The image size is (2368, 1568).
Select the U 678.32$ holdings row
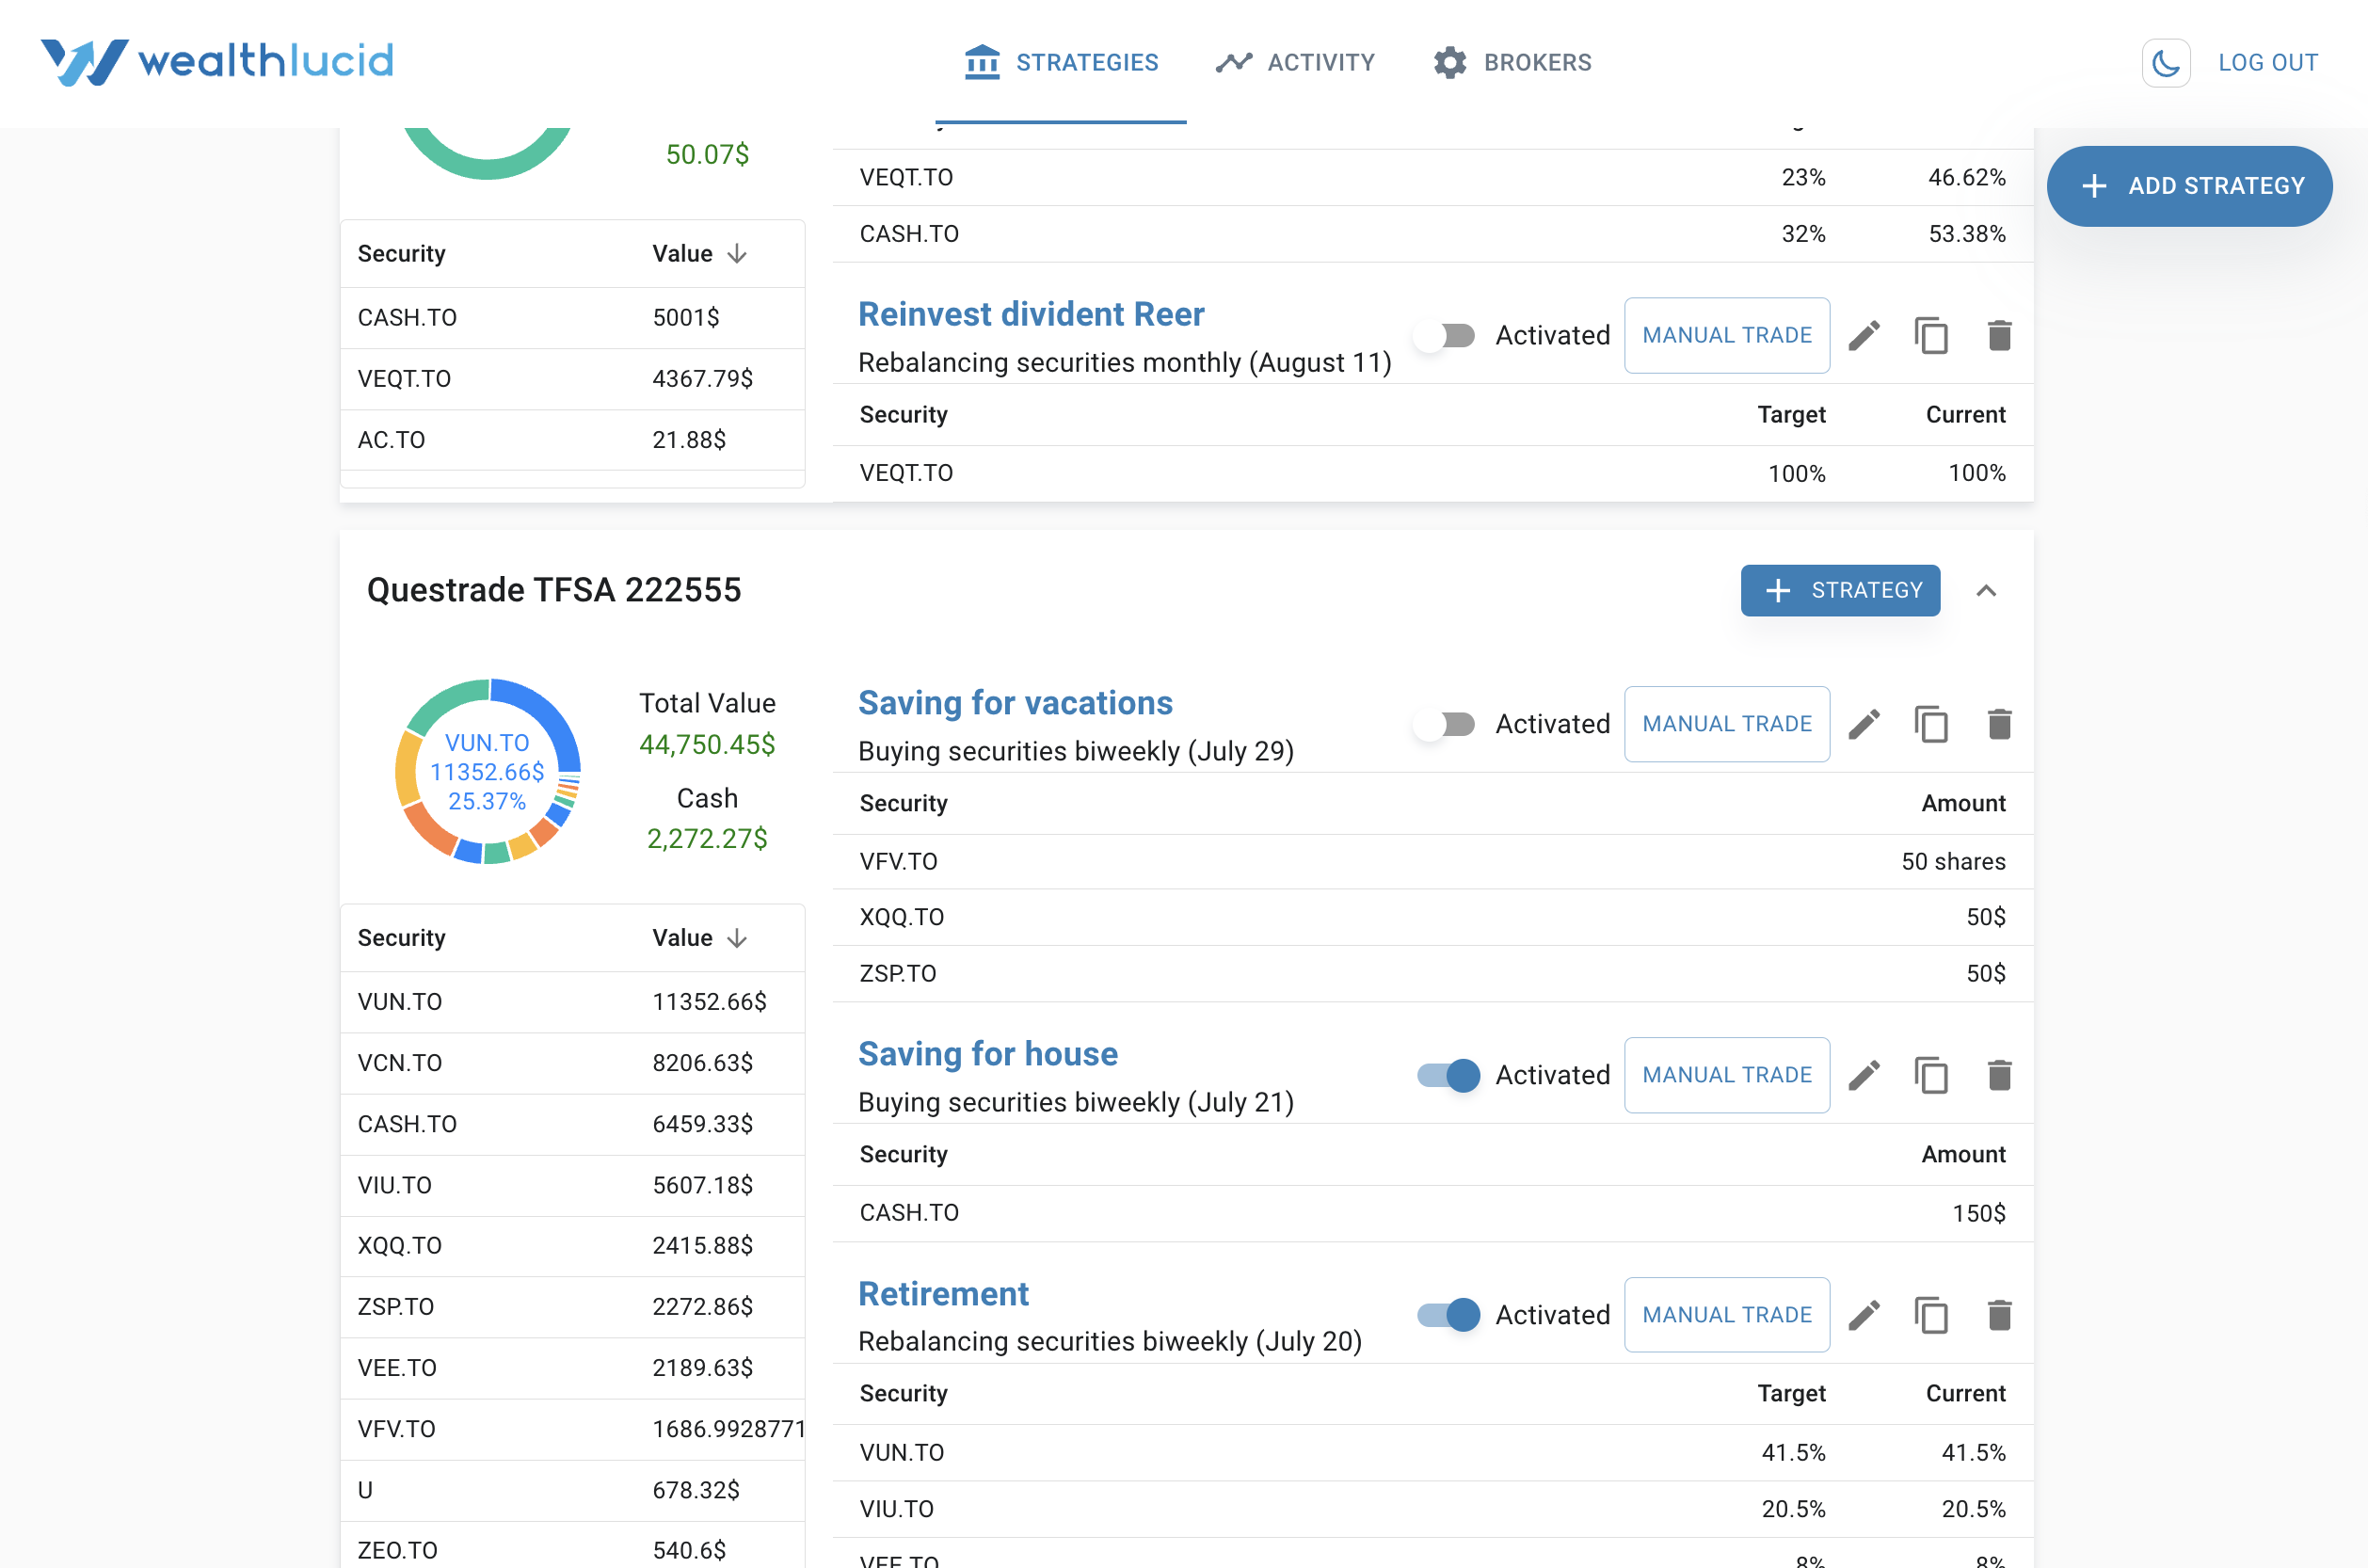[573, 1490]
